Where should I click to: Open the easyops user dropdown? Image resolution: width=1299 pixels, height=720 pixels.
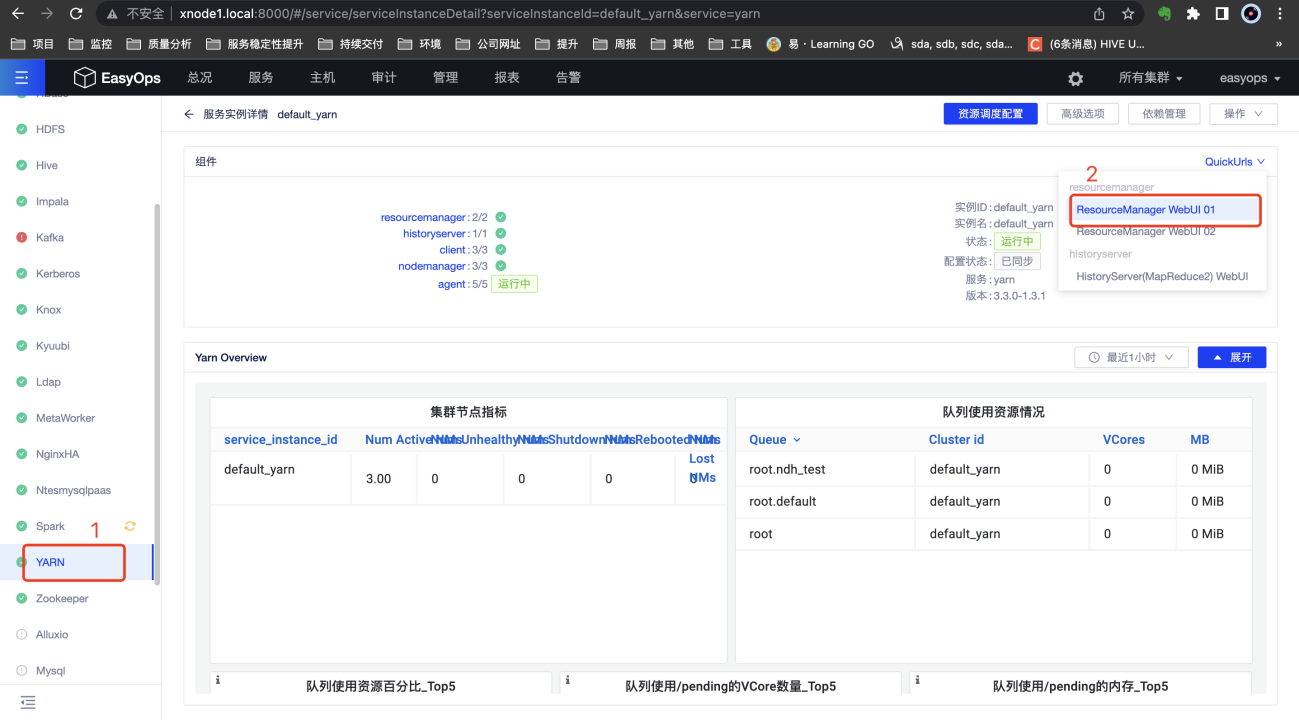tap(1250, 78)
